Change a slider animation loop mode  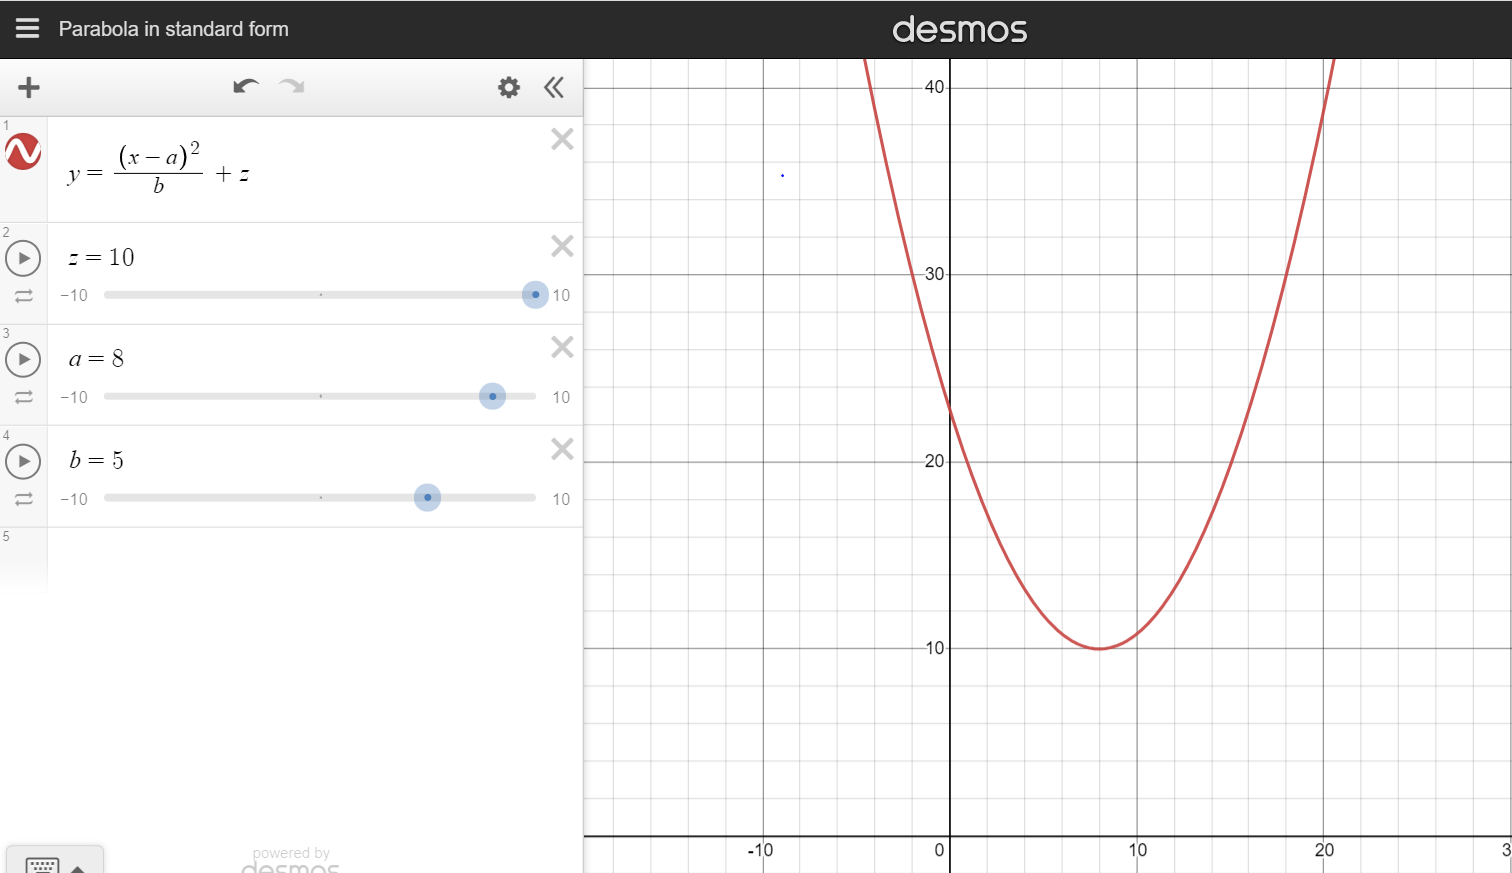tap(24, 397)
